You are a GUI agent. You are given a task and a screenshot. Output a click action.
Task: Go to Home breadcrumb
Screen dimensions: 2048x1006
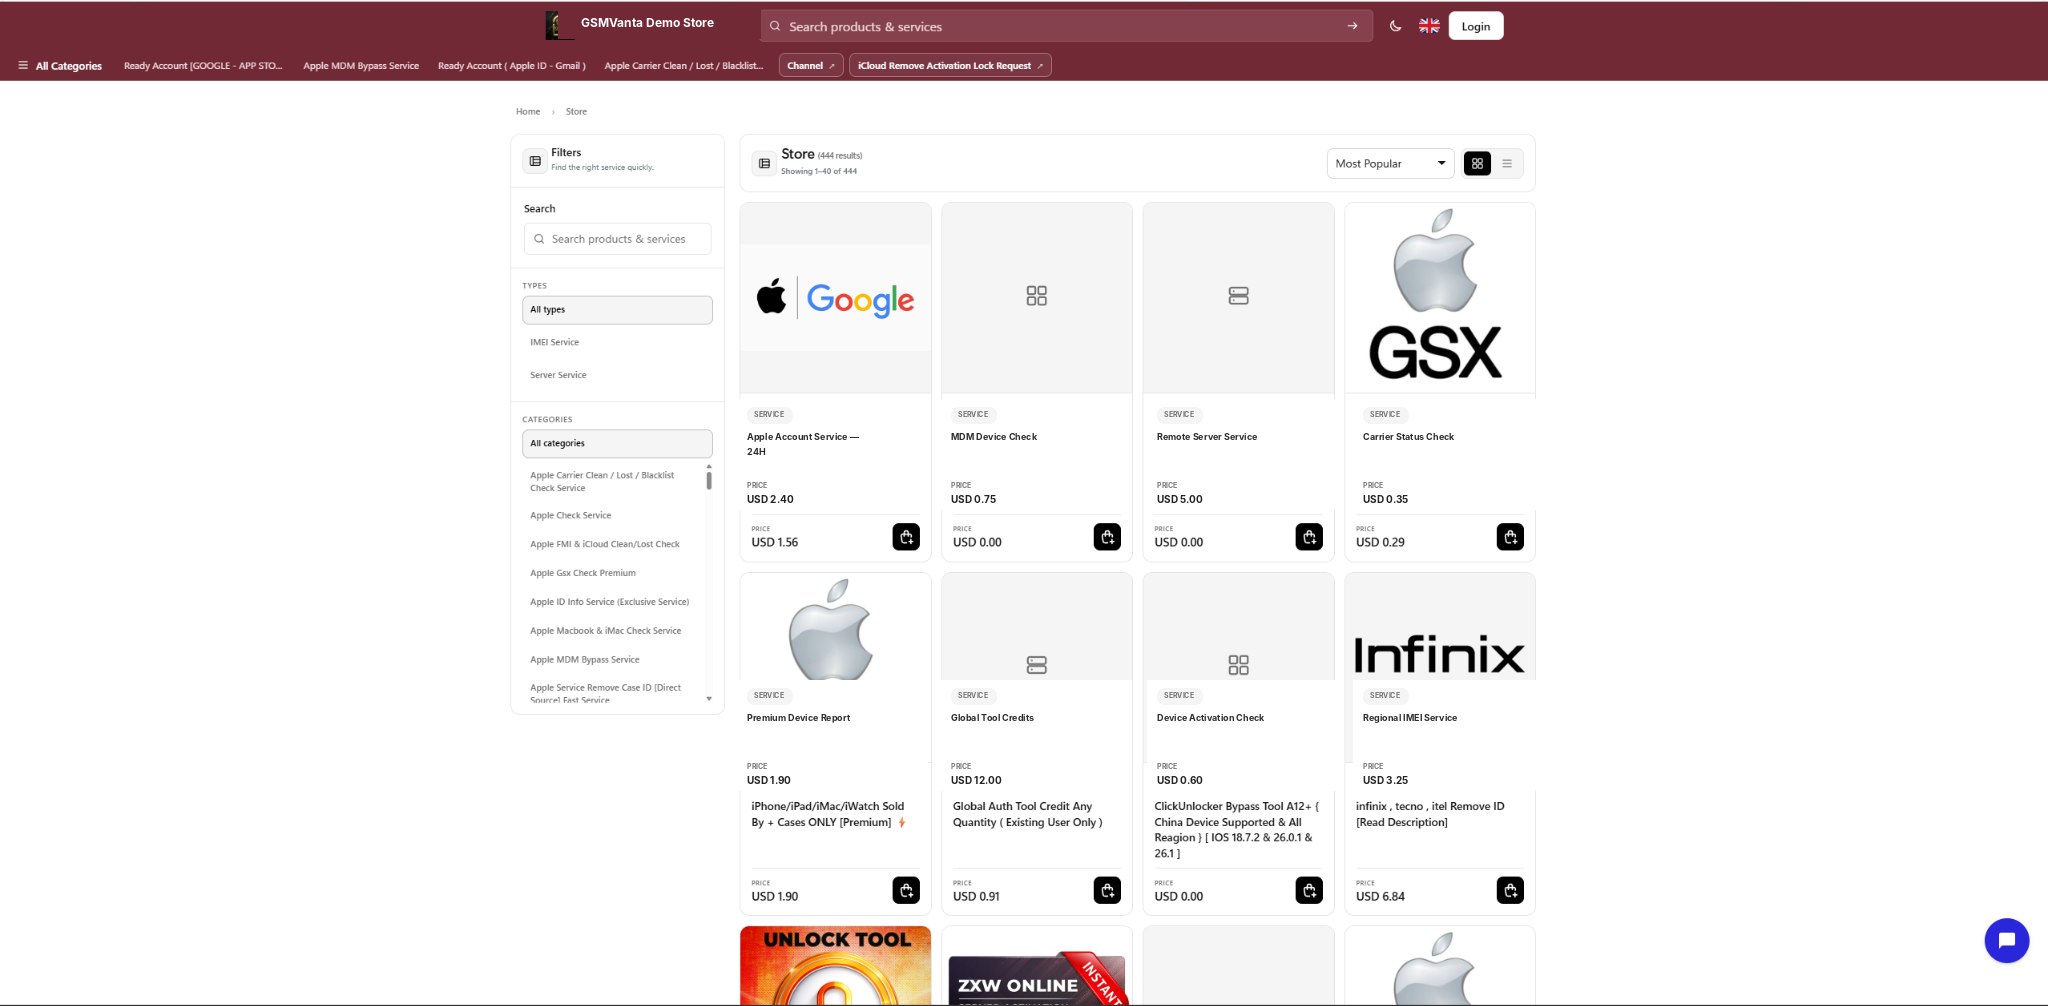pyautogui.click(x=528, y=112)
